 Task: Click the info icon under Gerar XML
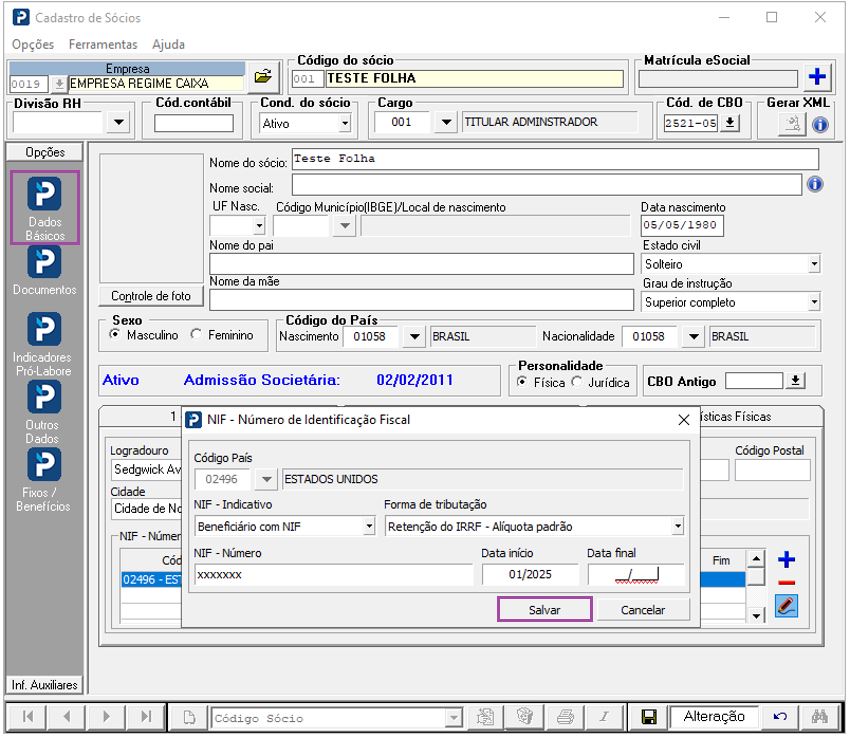[820, 125]
